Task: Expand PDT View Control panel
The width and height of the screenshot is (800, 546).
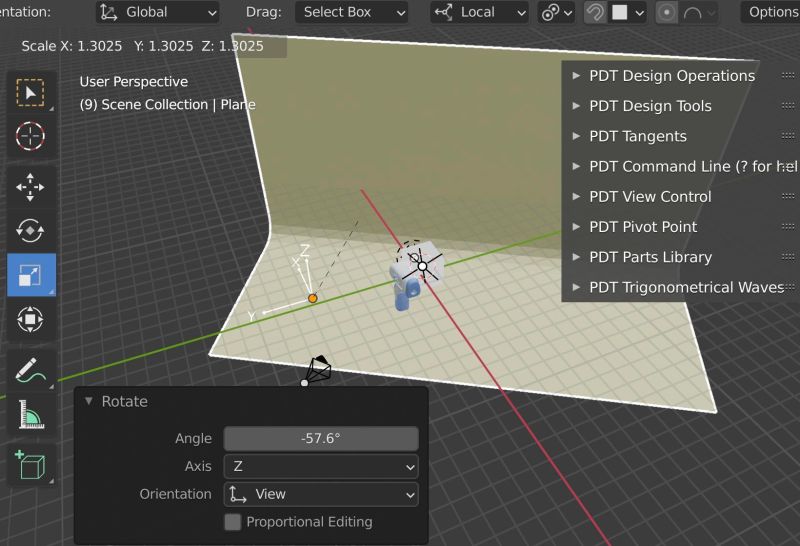Action: pos(649,196)
